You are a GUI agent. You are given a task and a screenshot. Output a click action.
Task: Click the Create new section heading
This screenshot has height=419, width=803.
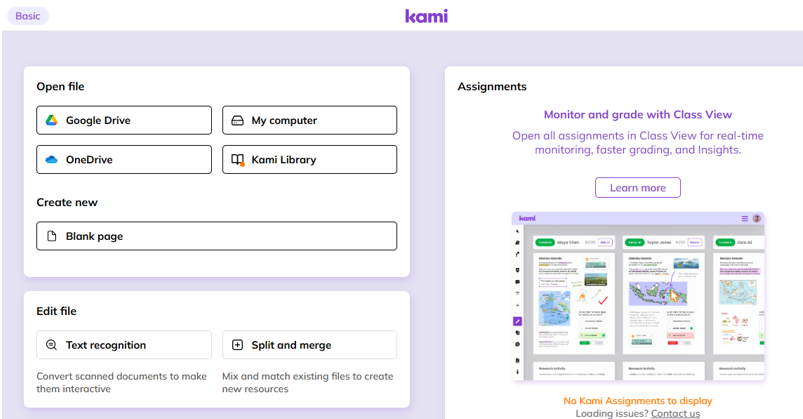coord(67,202)
